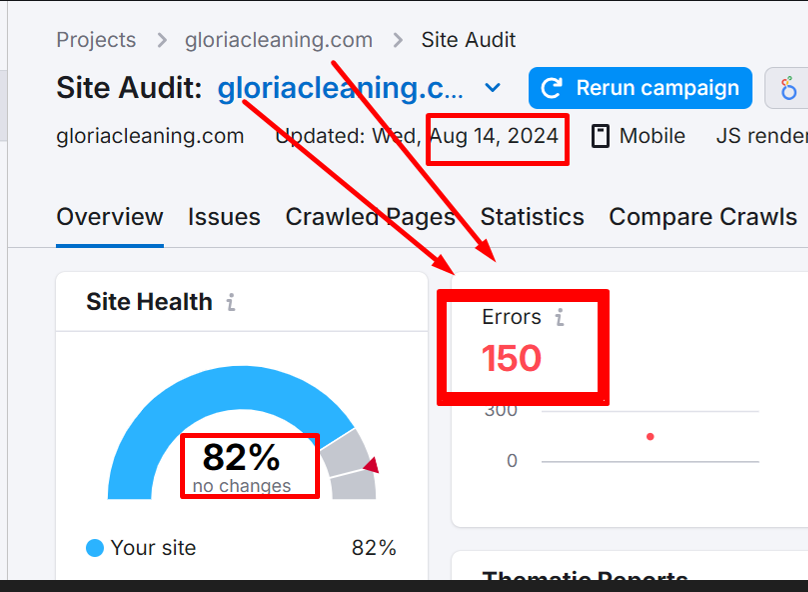Click the blue Your site legend dot
808x592 pixels.
click(95, 548)
